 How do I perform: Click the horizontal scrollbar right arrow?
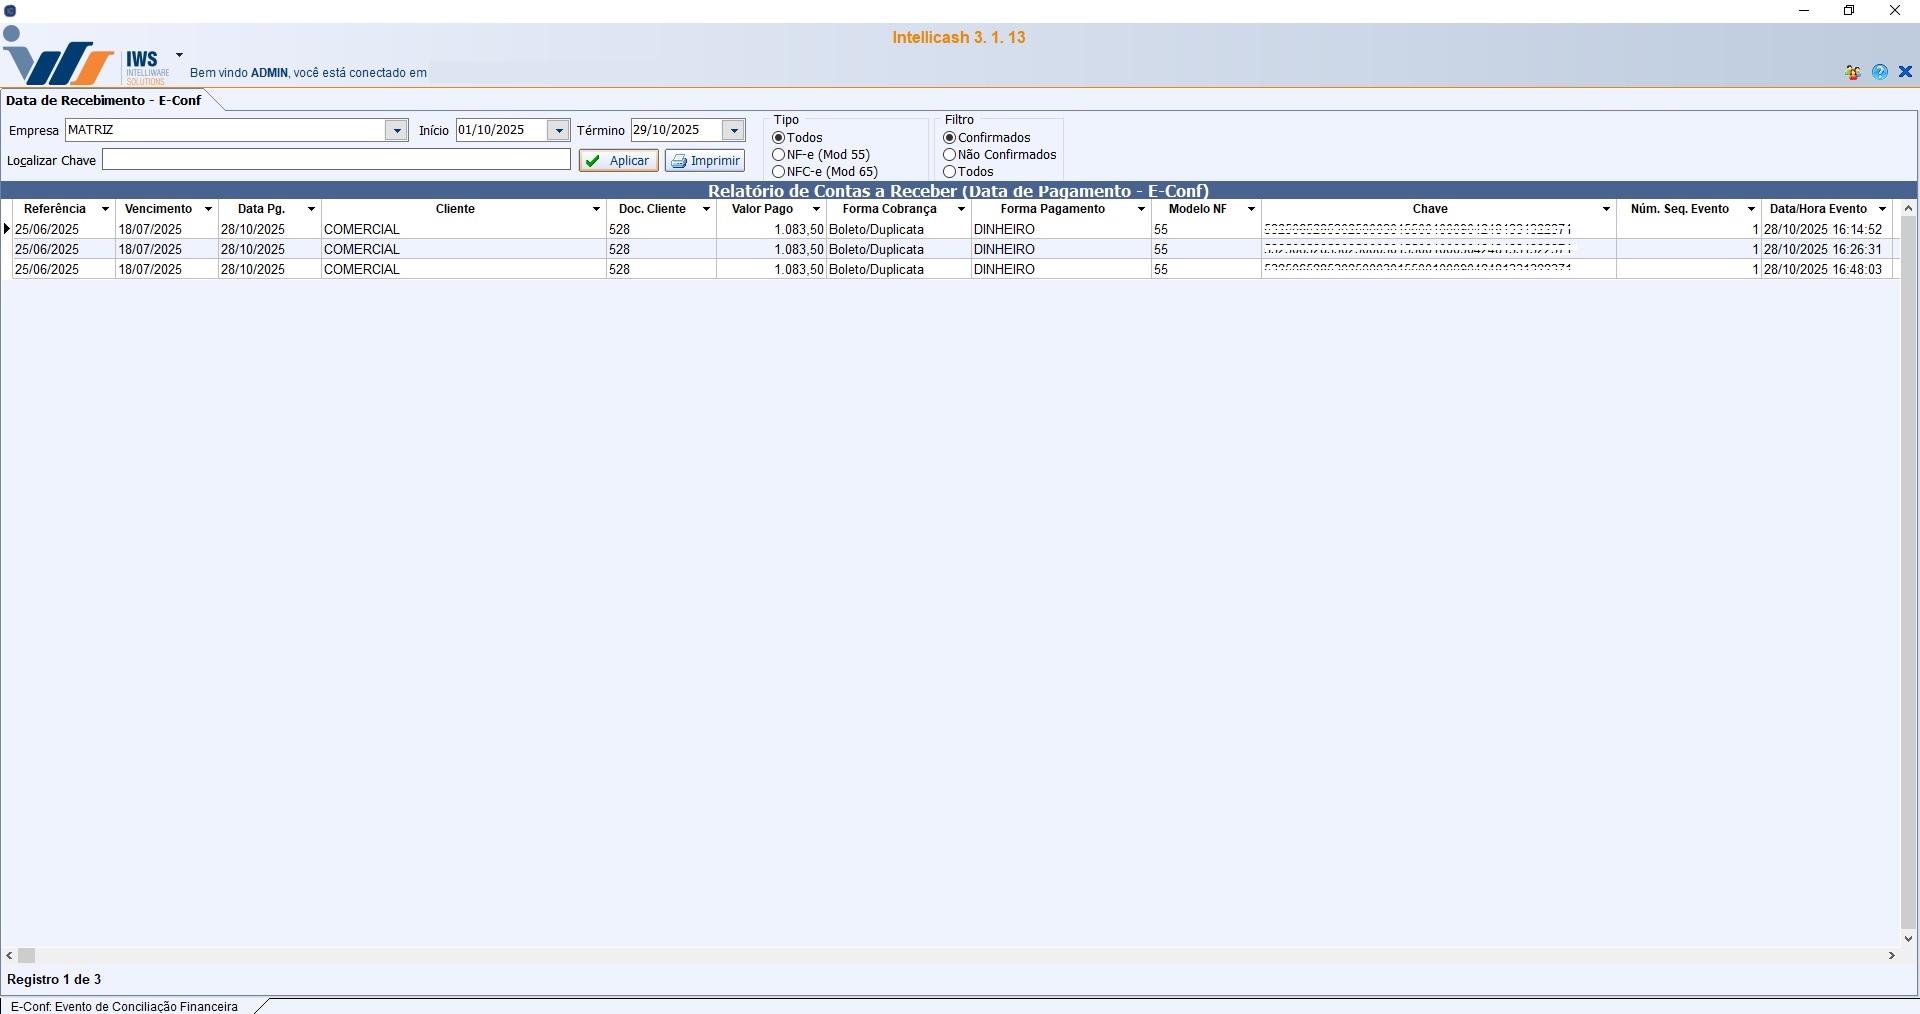1891,956
